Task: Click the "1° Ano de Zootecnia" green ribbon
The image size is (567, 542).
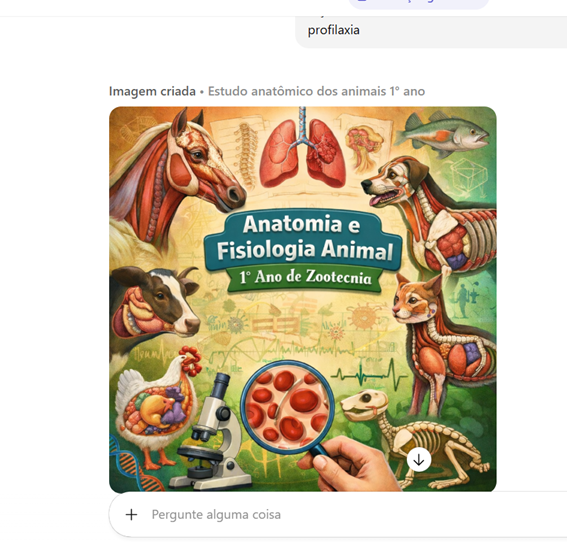Action: (305, 277)
